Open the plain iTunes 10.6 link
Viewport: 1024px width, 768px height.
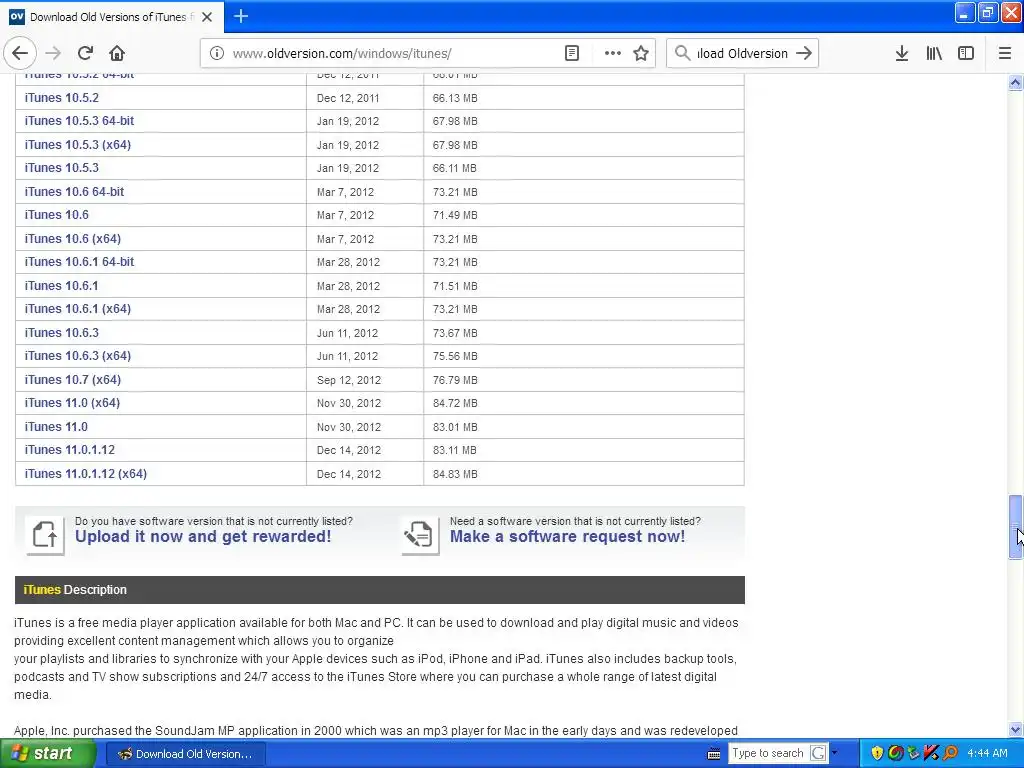56,215
